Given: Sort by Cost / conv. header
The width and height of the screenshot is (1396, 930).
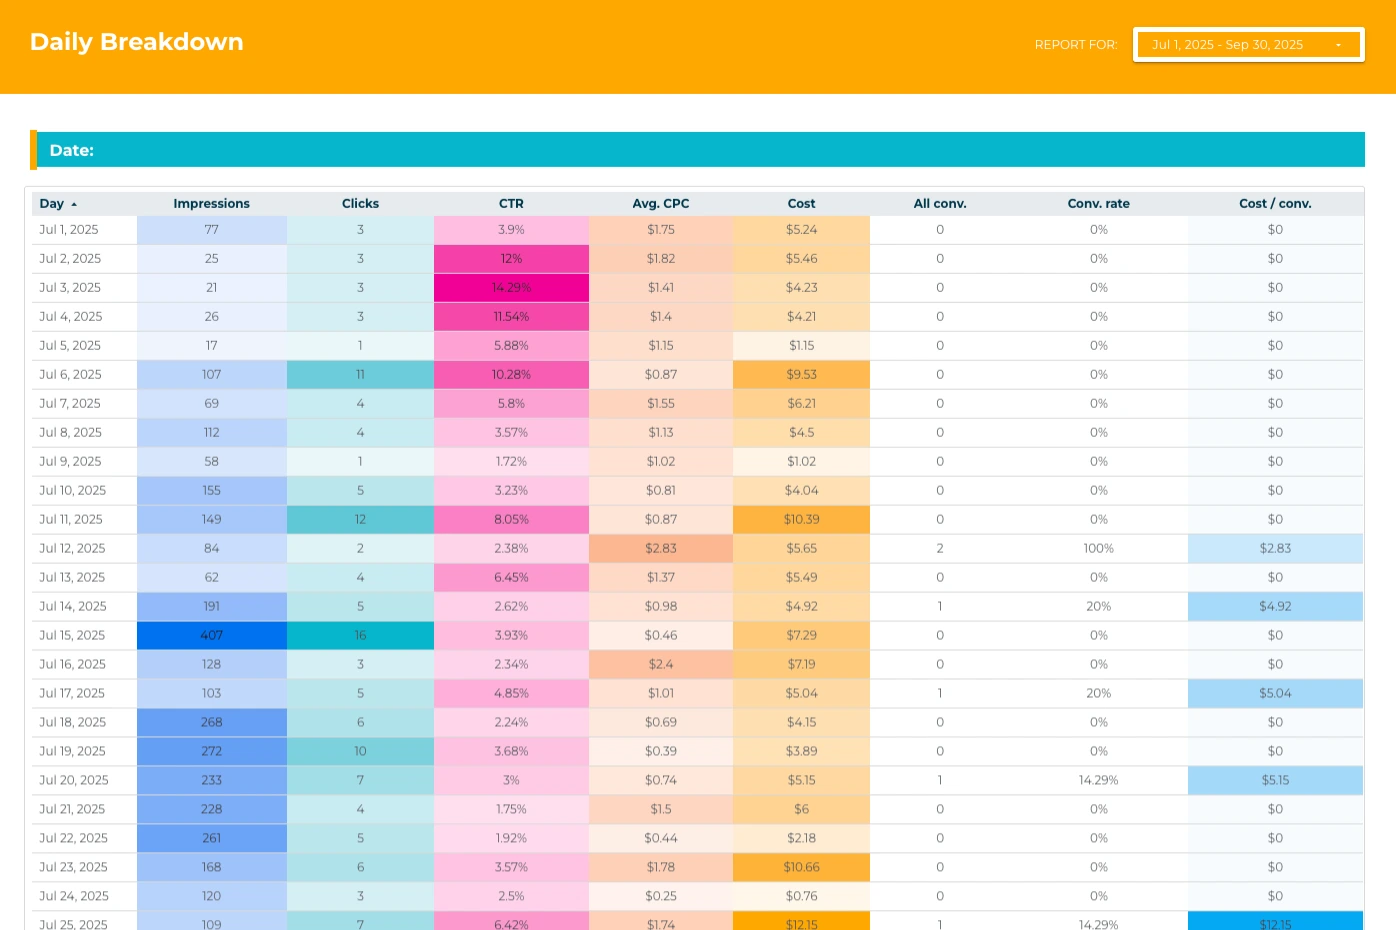Looking at the screenshot, I should tap(1275, 204).
